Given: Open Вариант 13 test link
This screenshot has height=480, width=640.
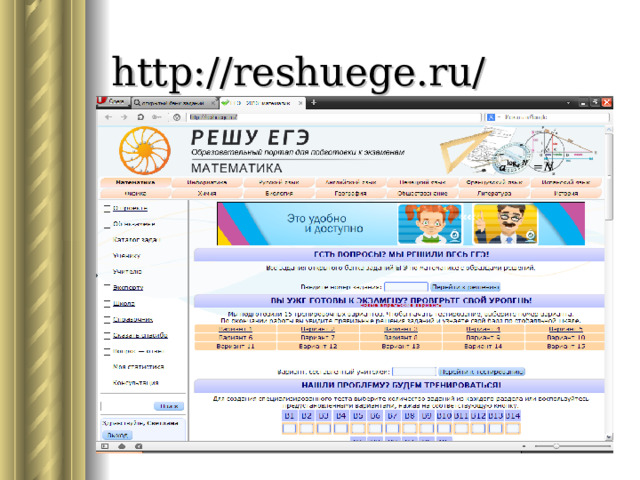Looking at the screenshot, I should tap(400, 346).
